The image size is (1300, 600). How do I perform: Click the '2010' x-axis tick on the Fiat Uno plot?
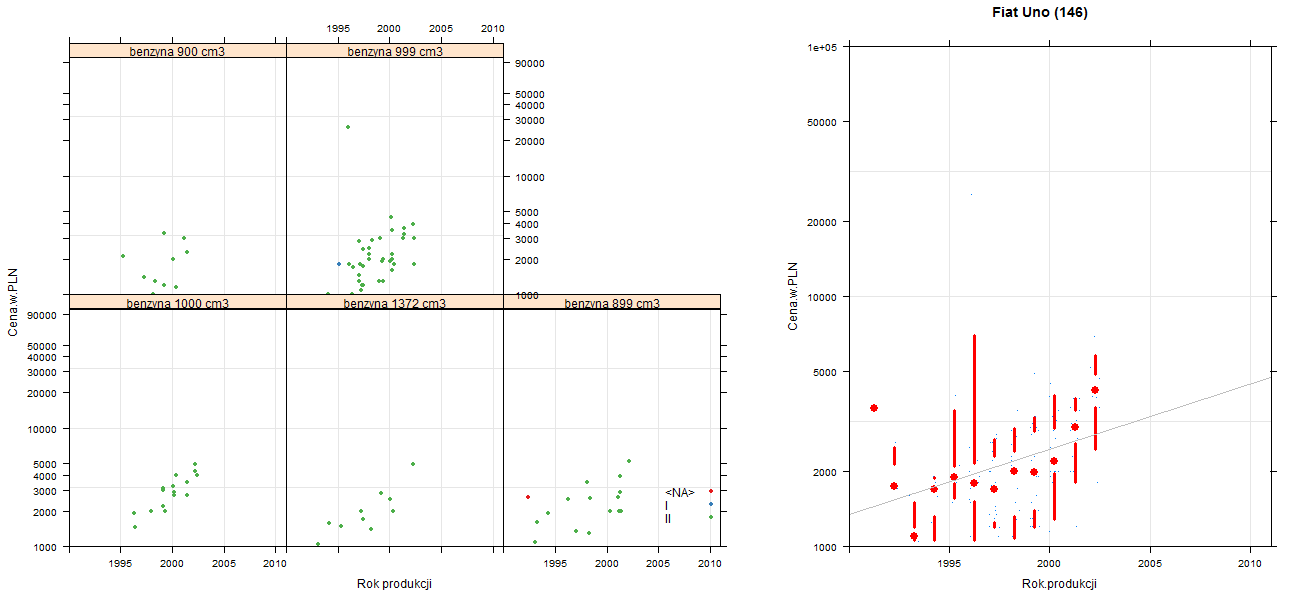[x=1251, y=565]
